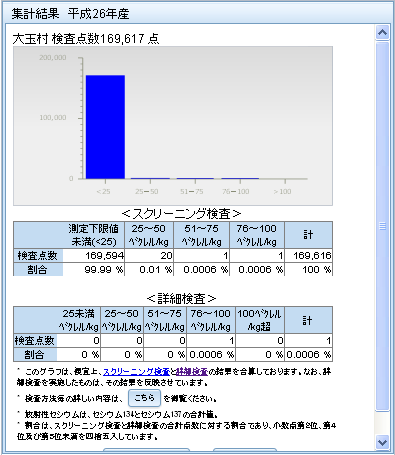395x455 pixels.
Task: Grab the vertical scrollbar thumb
Action: 382,226
